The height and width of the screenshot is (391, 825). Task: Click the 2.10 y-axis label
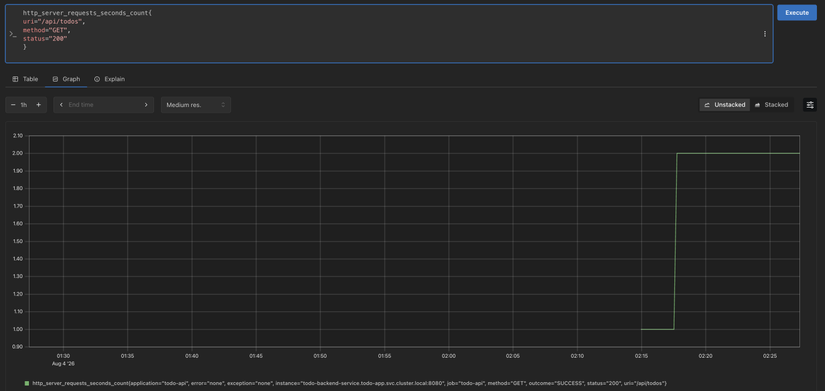tap(17, 136)
